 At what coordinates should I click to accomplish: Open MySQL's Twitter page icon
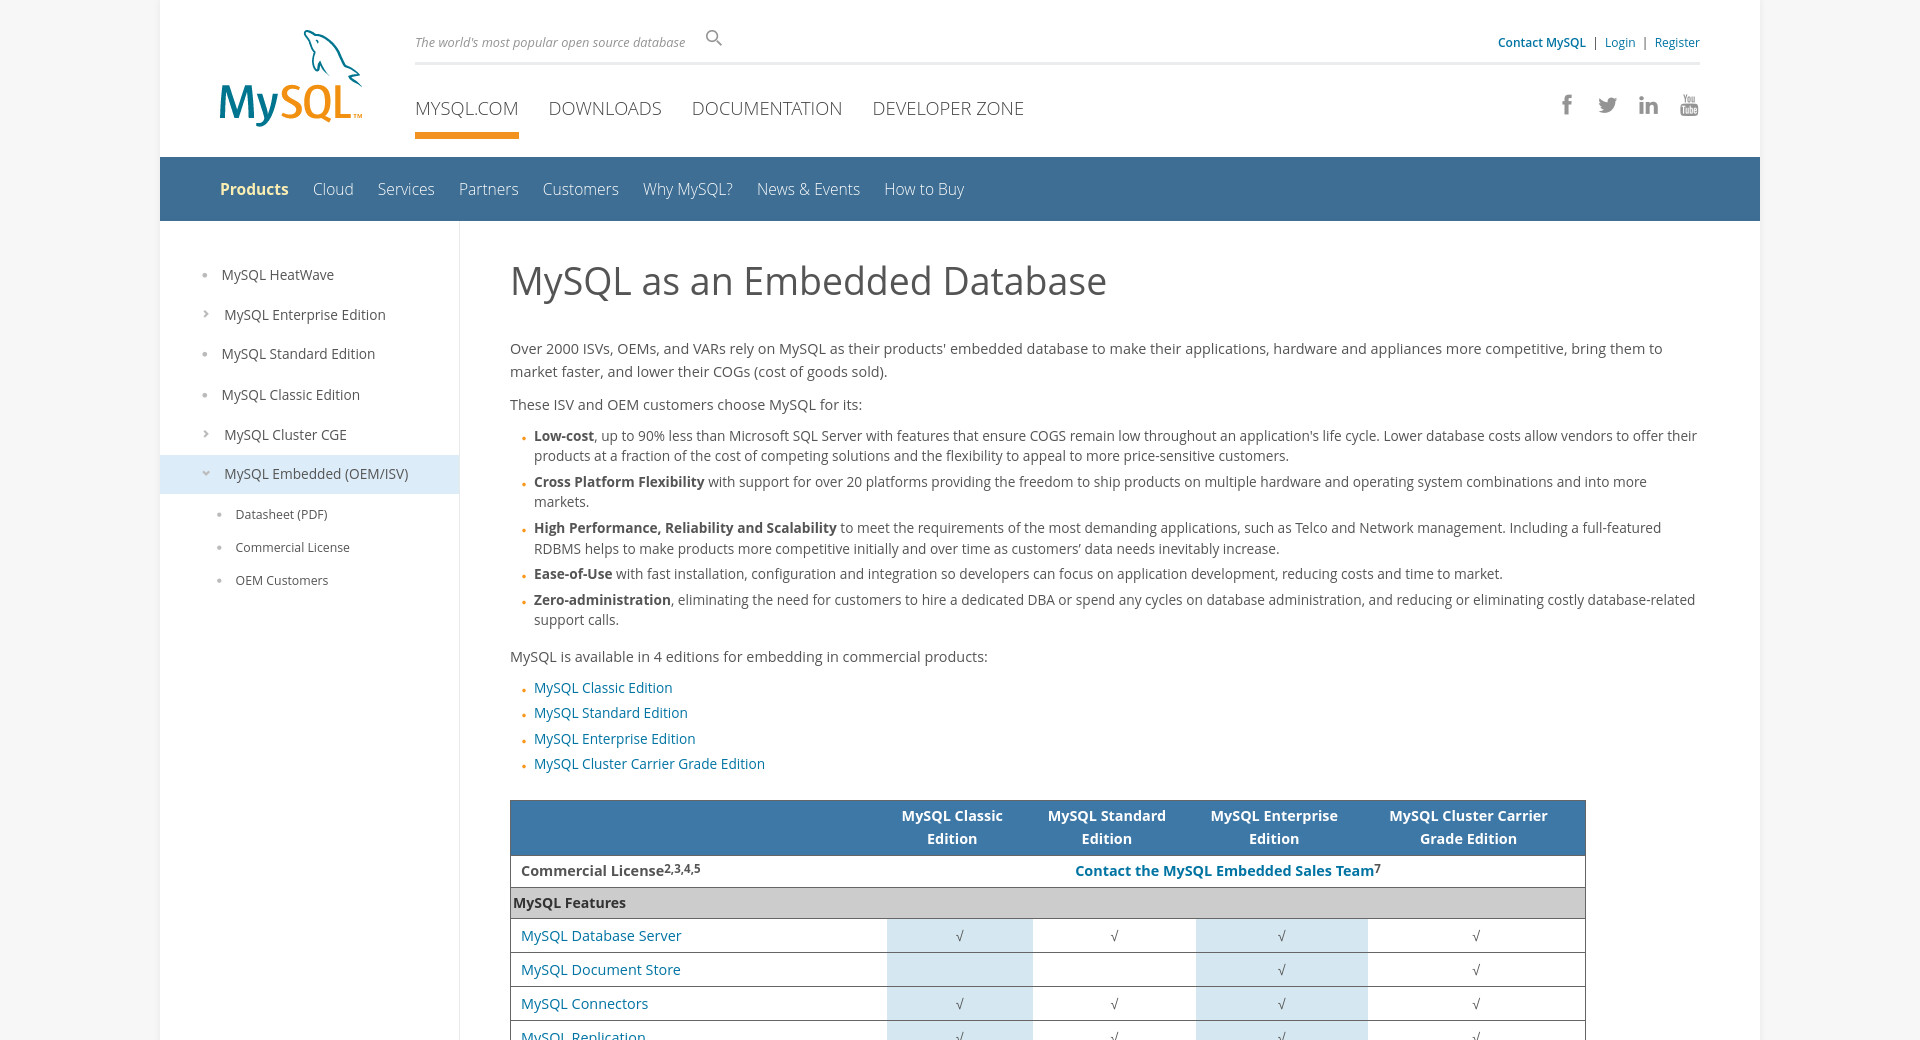1607,105
